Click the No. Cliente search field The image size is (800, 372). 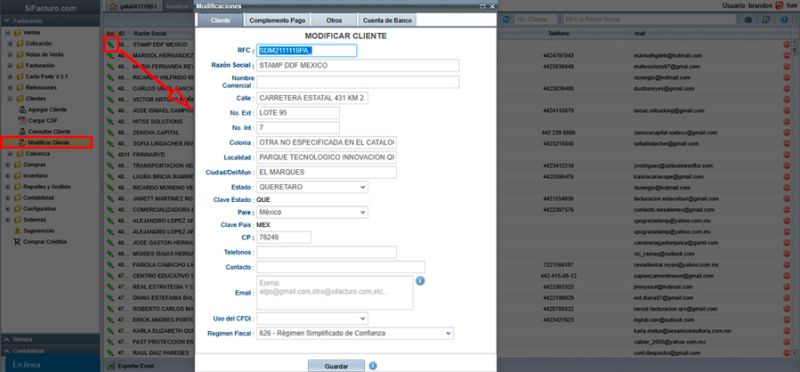point(536,19)
